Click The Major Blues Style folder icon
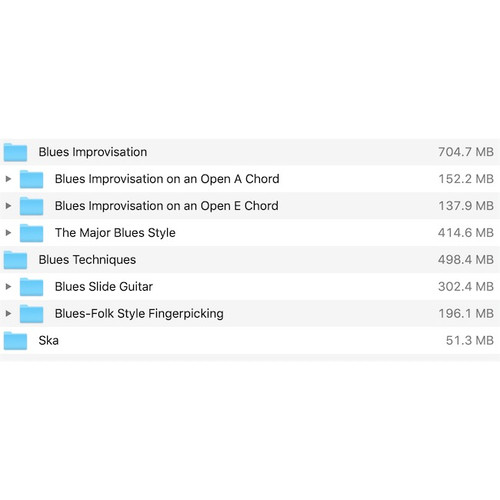 [x=31, y=233]
